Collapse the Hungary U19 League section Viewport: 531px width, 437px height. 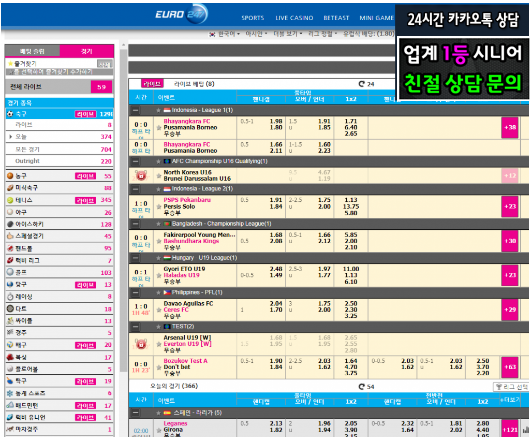pyautogui.click(x=135, y=258)
